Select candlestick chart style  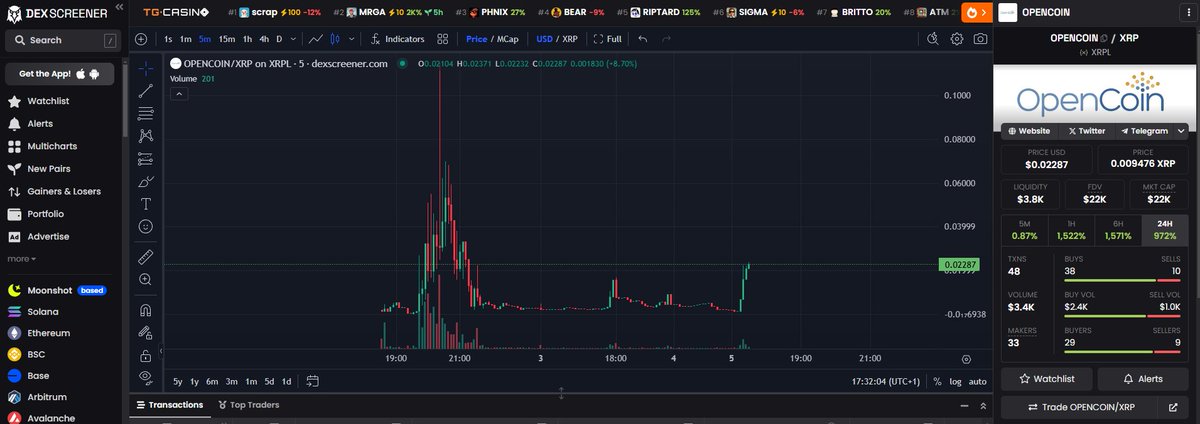(336, 39)
